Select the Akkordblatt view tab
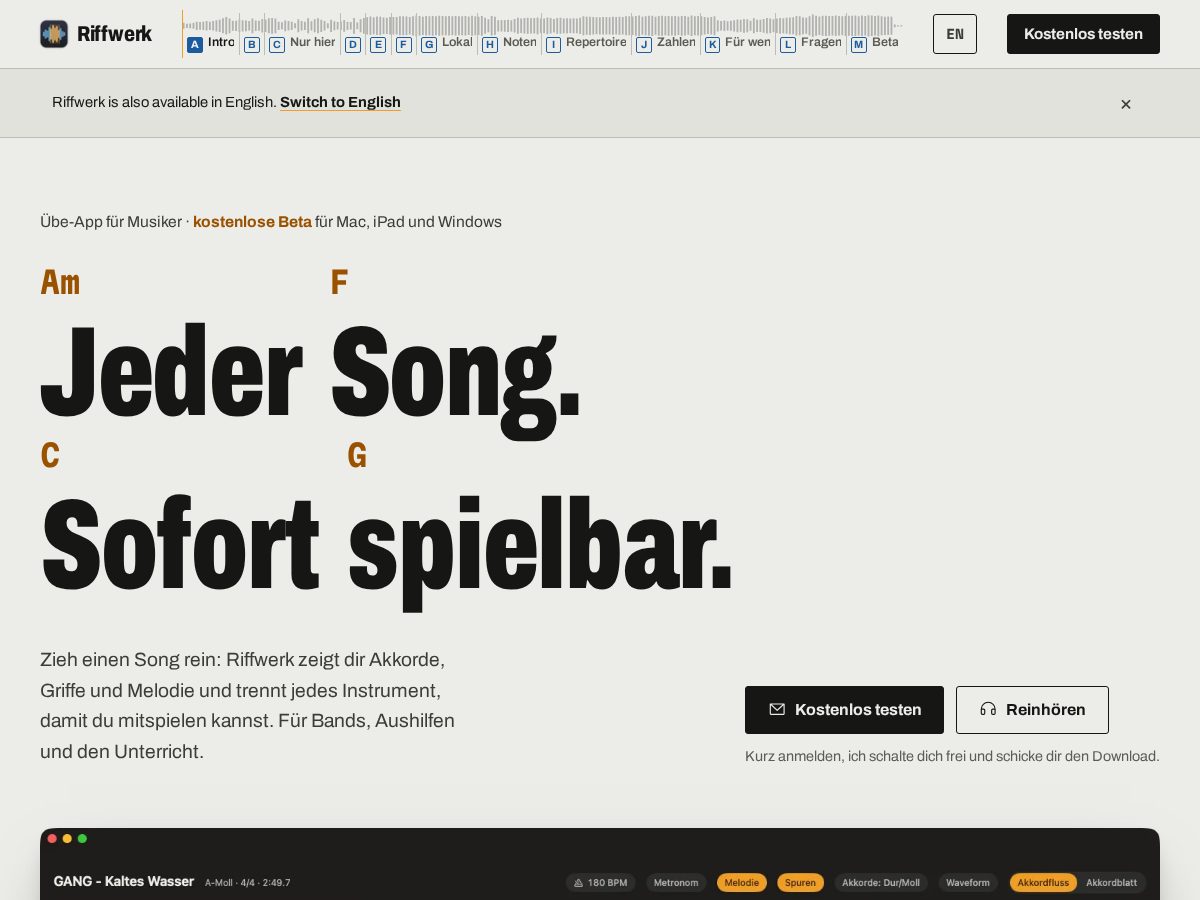 click(x=1112, y=883)
